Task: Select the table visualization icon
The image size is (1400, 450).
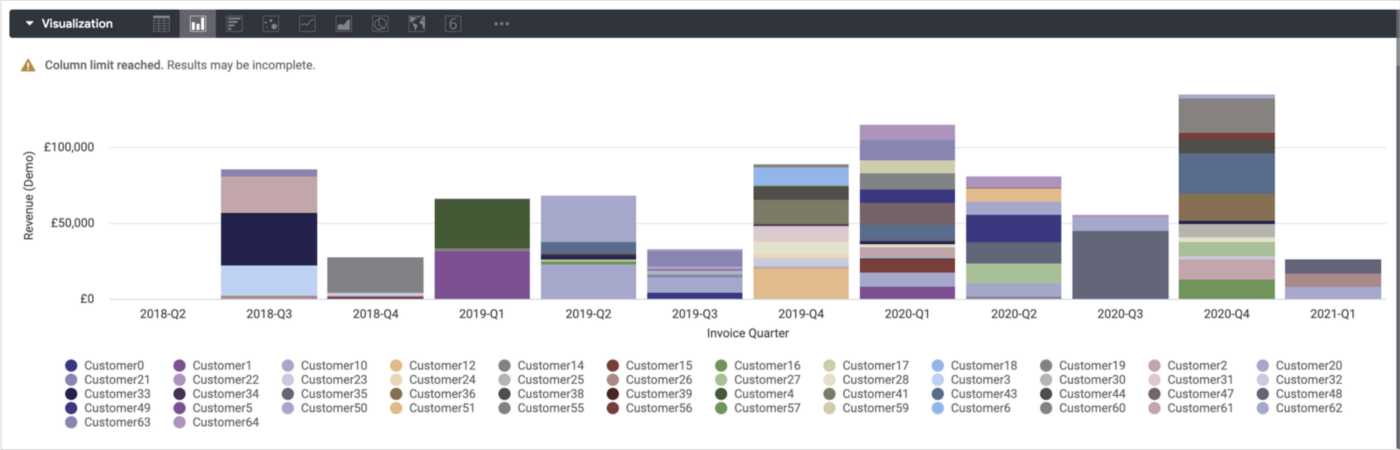Action: click(162, 23)
